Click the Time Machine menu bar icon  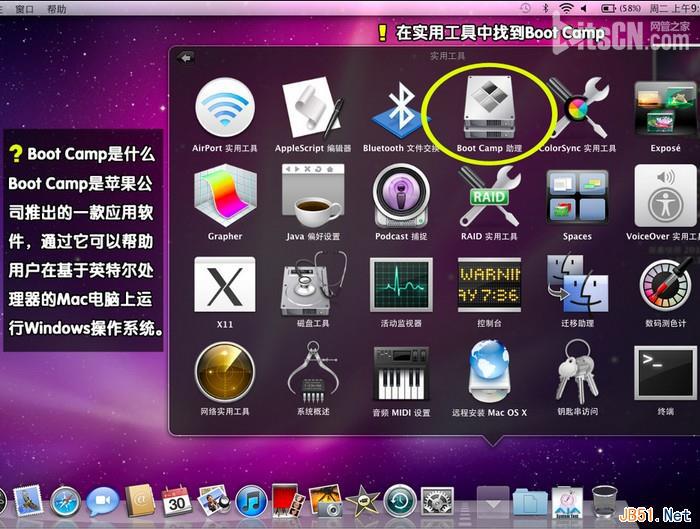[x=525, y=8]
